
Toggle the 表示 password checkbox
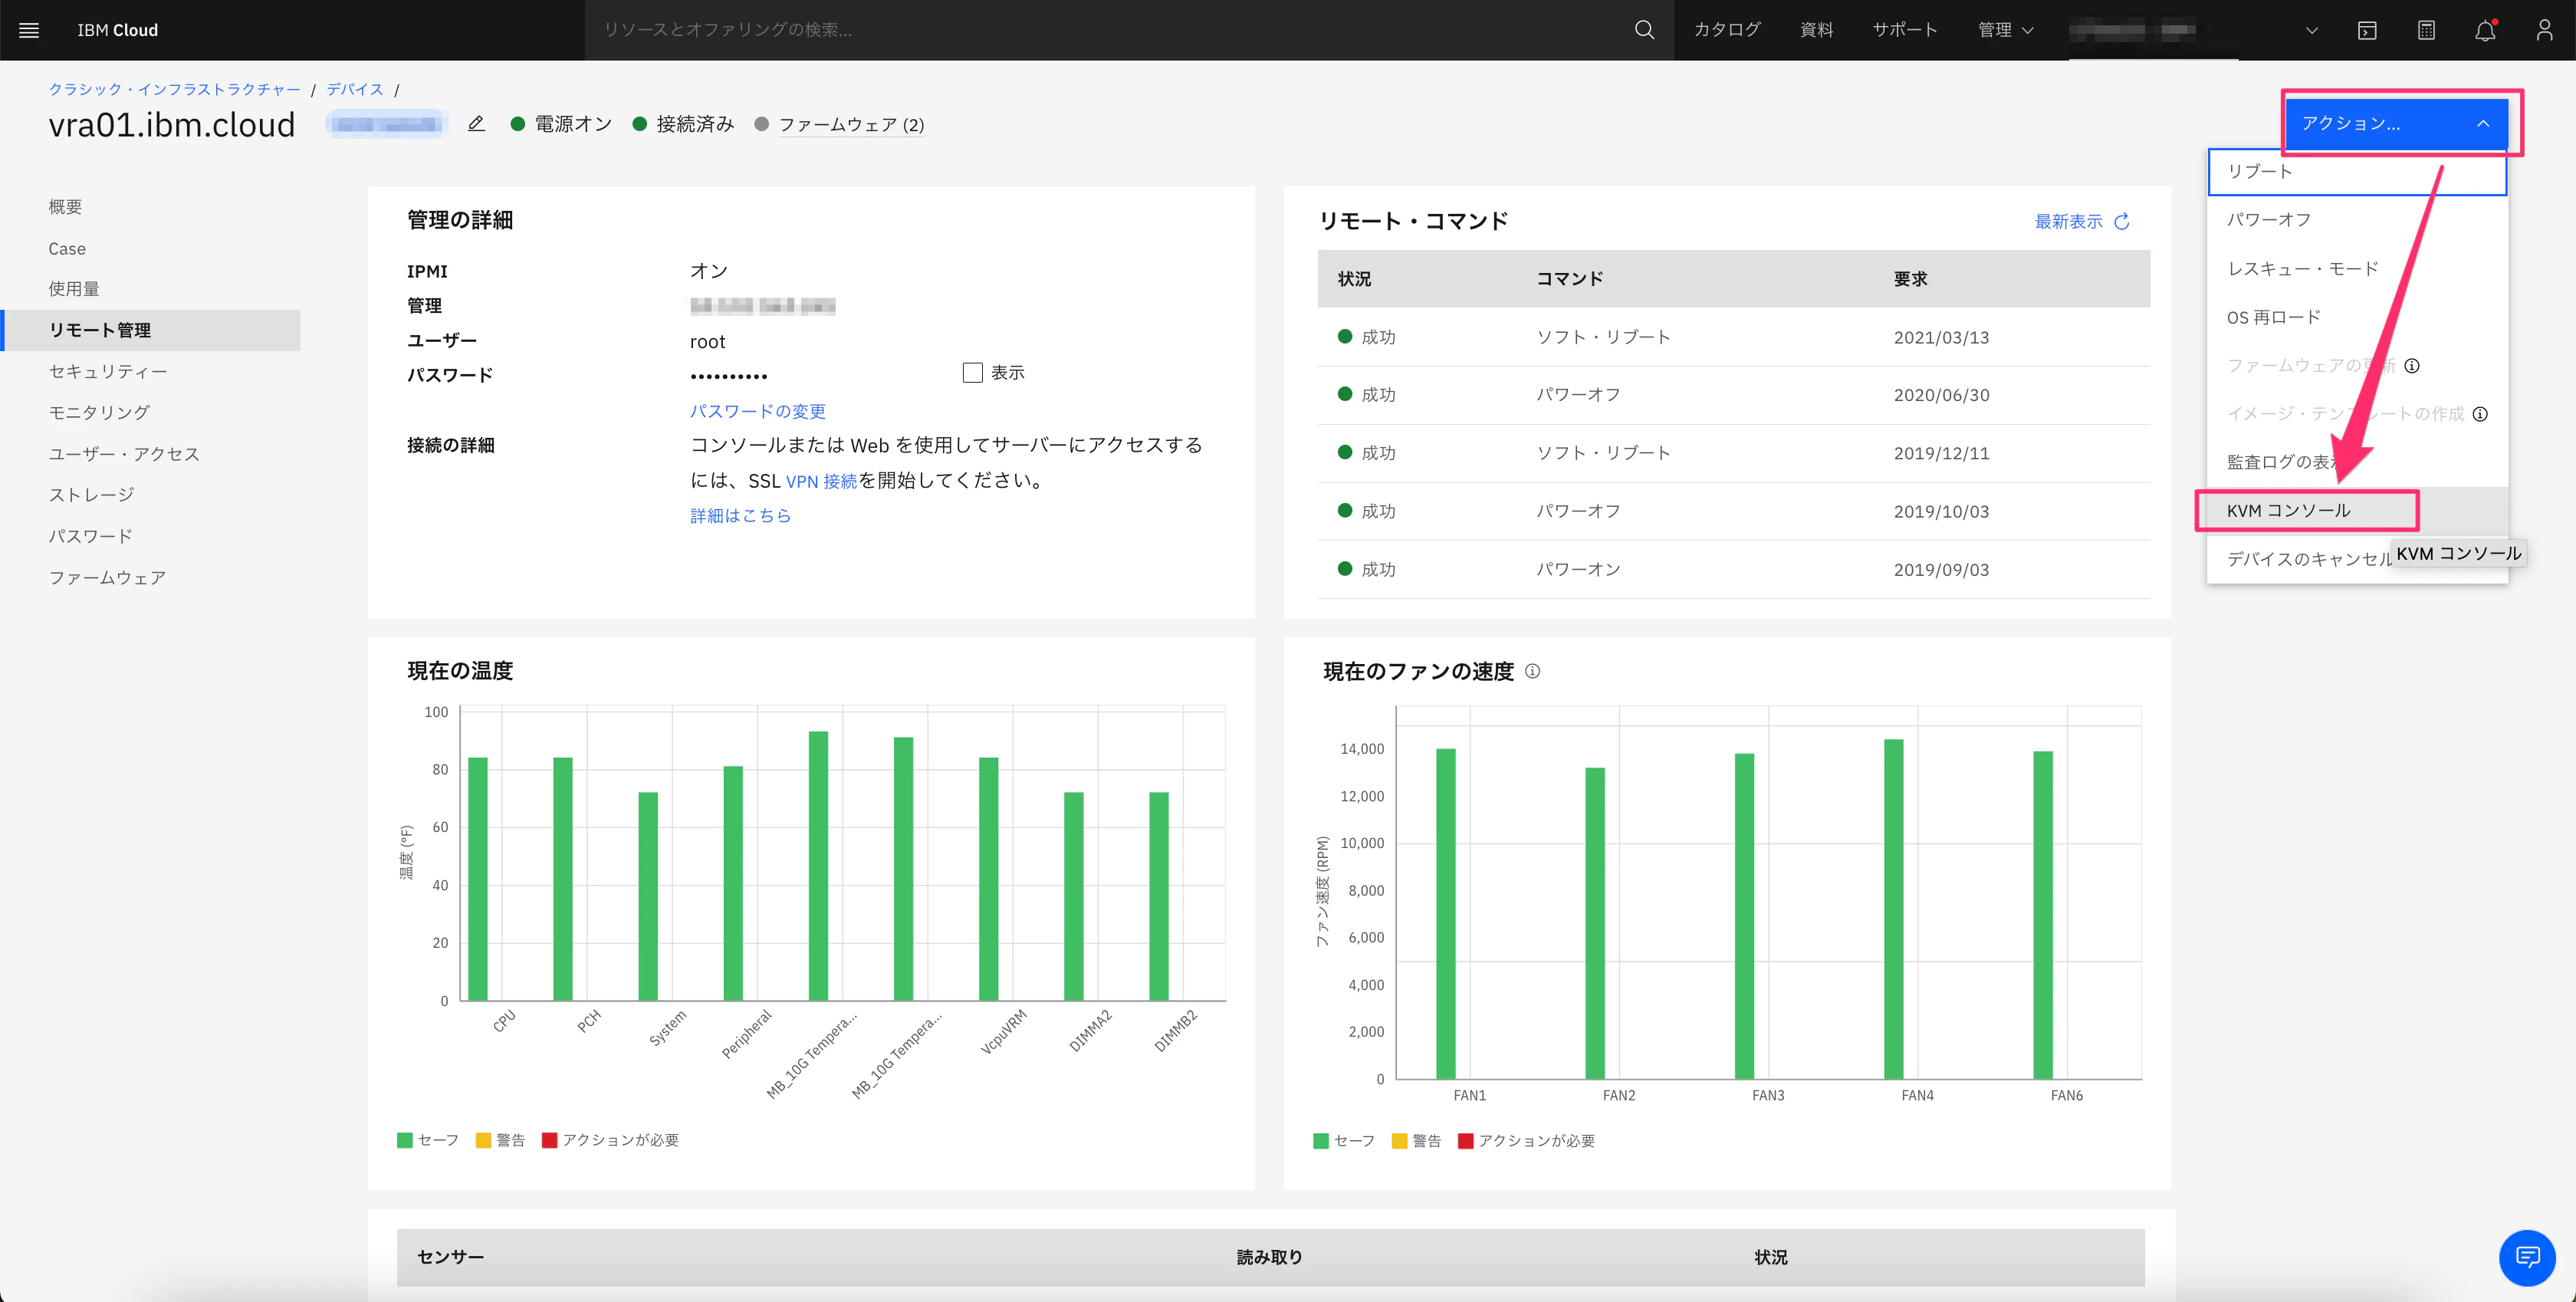[x=972, y=372]
